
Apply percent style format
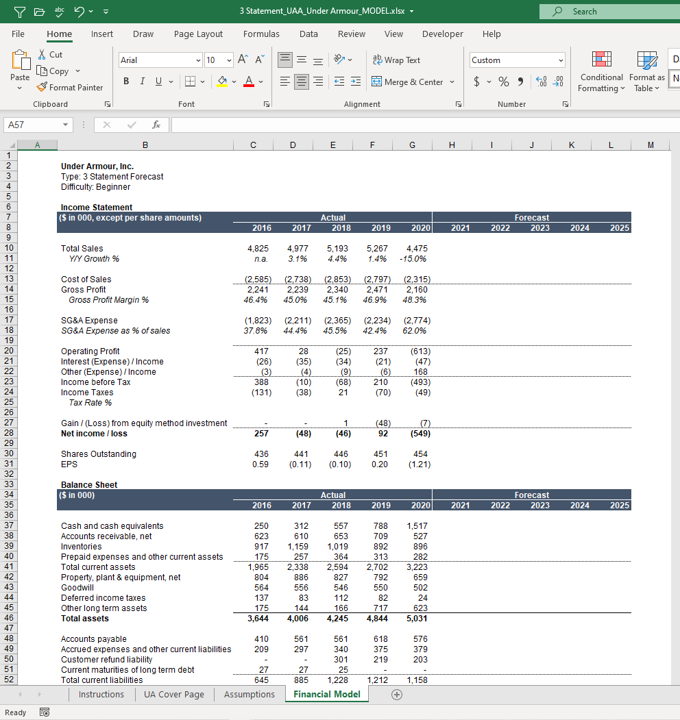click(x=504, y=82)
